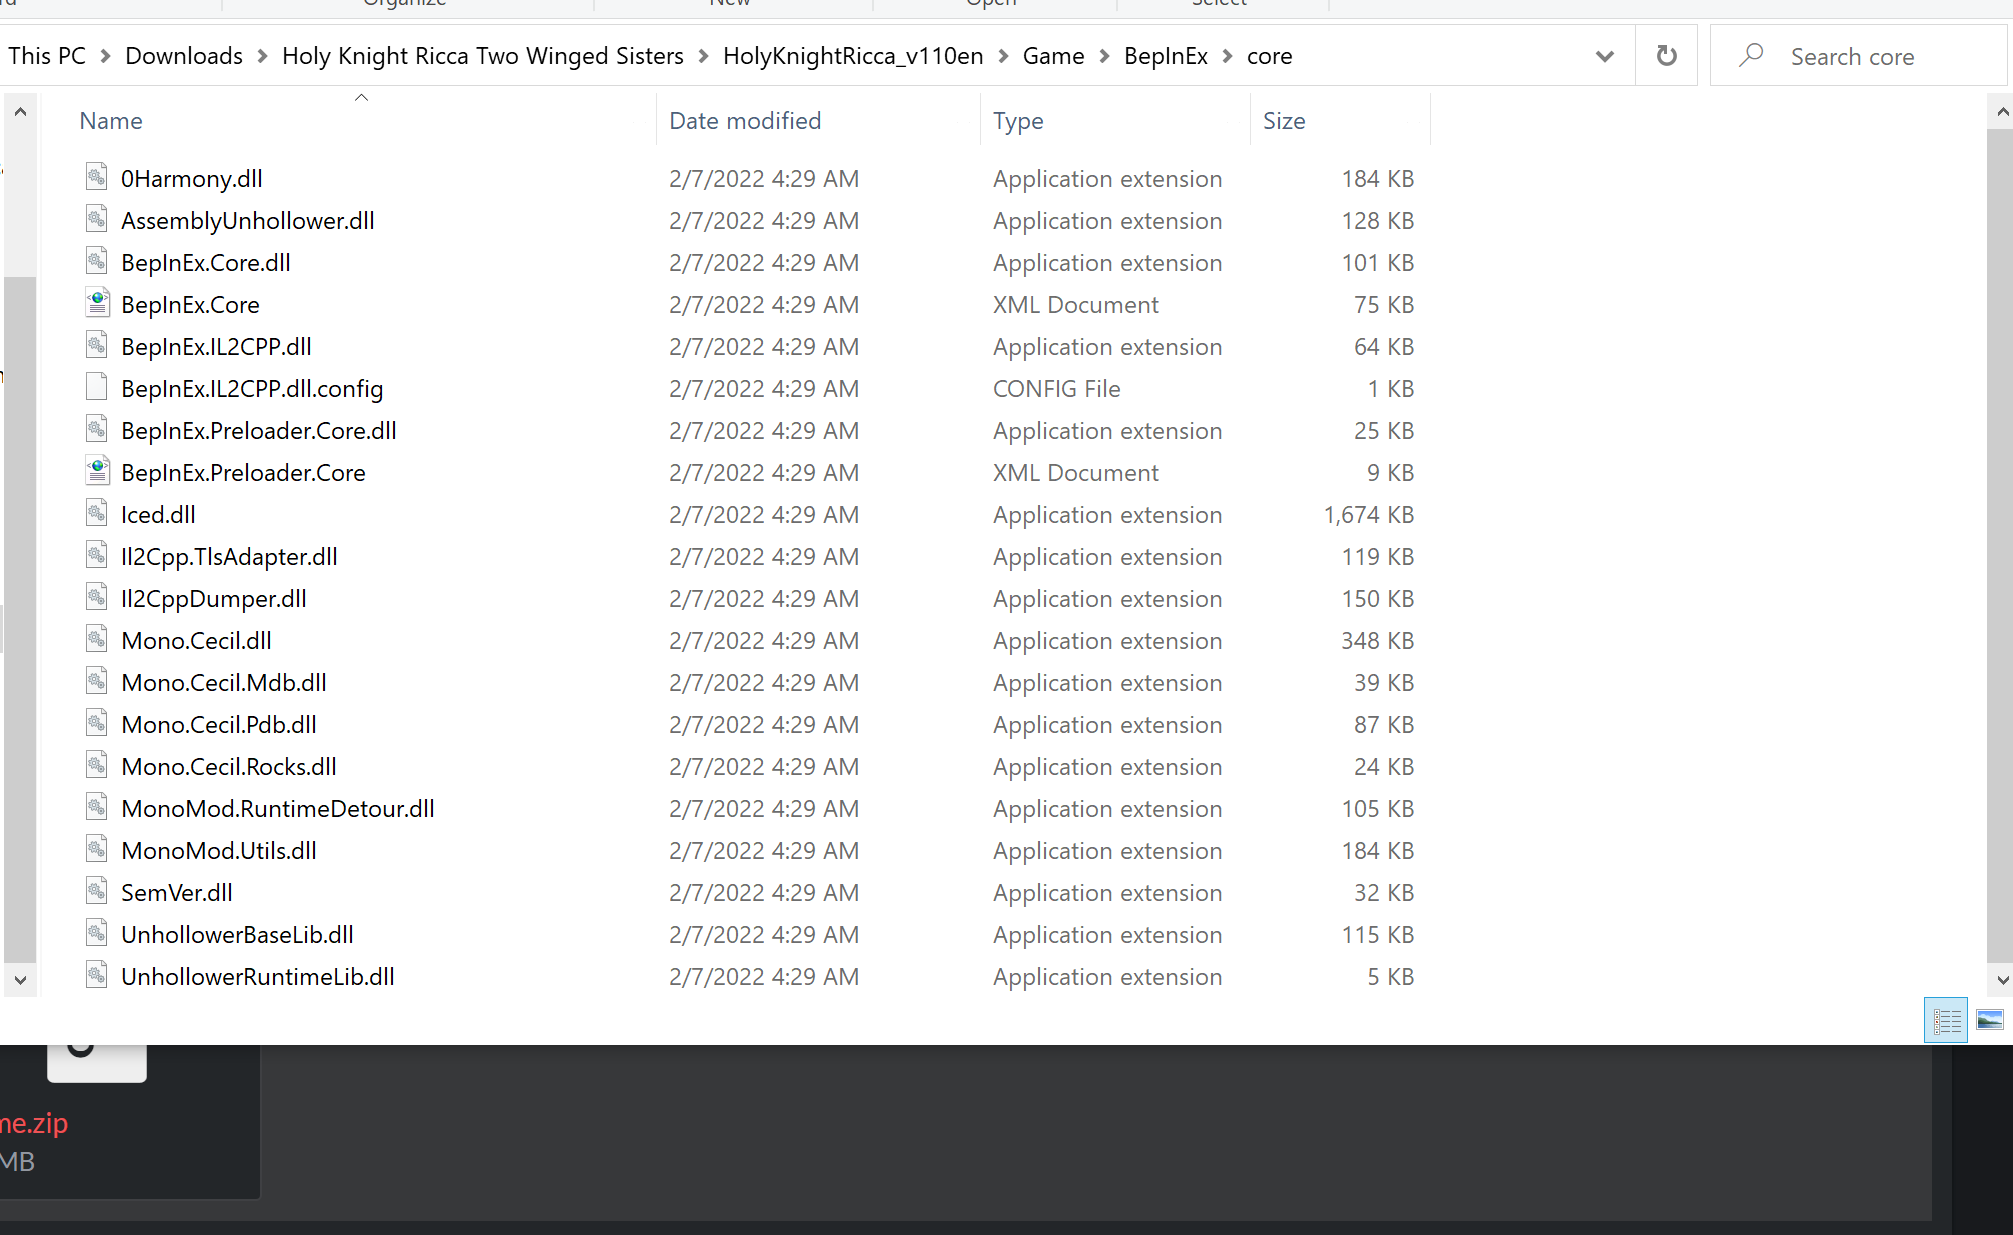Click the Il2CppDumper.dll file icon
The height and width of the screenshot is (1235, 2013).
pyautogui.click(x=96, y=597)
